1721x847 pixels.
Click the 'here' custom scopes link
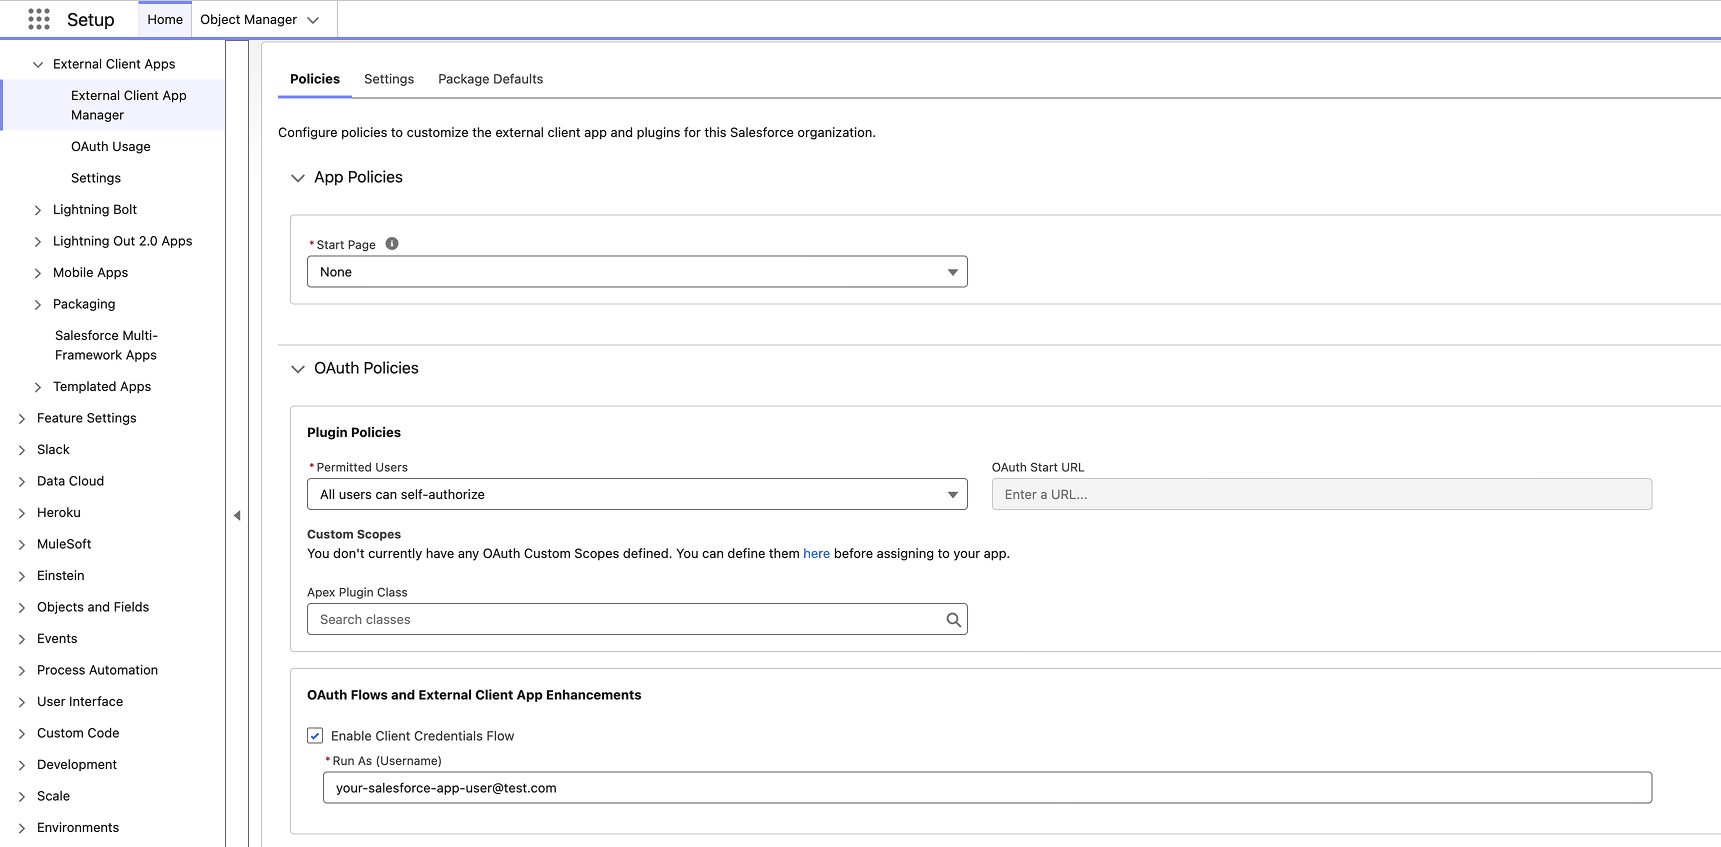816,553
